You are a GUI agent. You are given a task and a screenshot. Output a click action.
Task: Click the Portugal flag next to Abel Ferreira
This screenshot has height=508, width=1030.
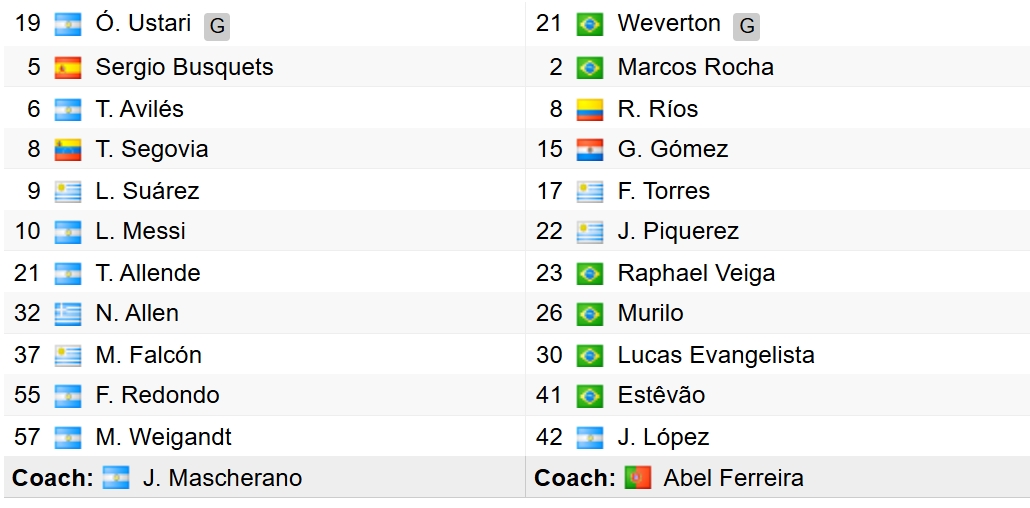coord(637,478)
